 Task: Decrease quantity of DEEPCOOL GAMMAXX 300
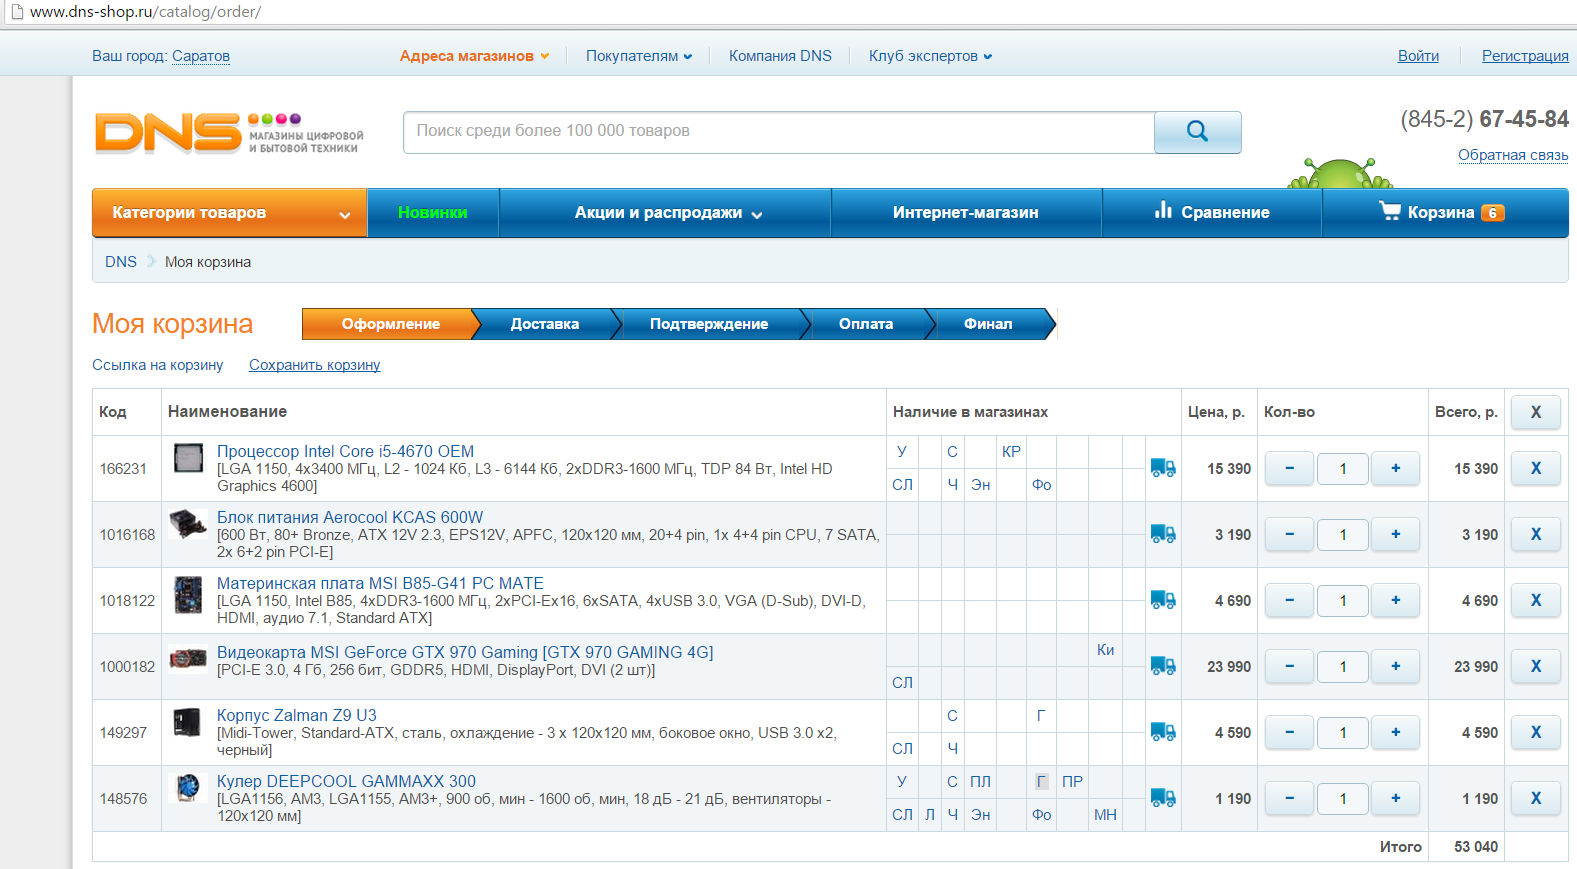(1290, 798)
